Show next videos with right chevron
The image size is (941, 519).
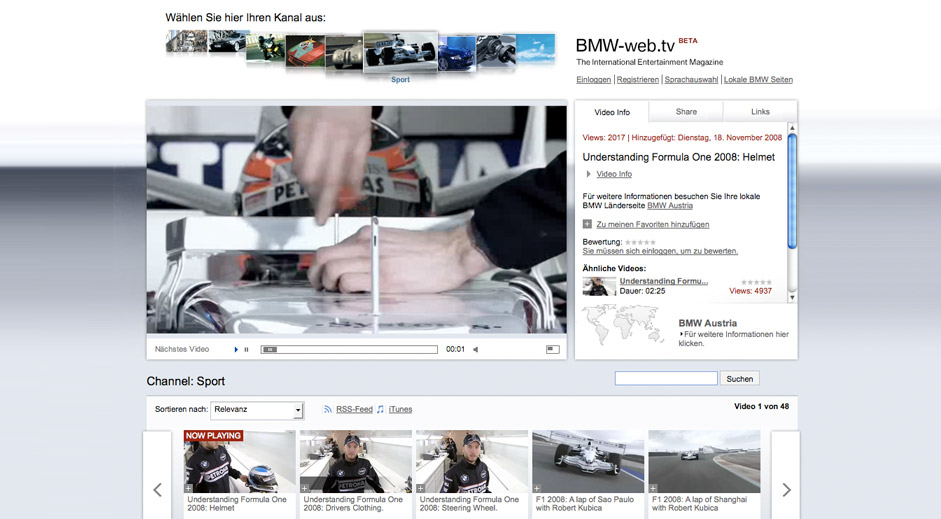[786, 490]
